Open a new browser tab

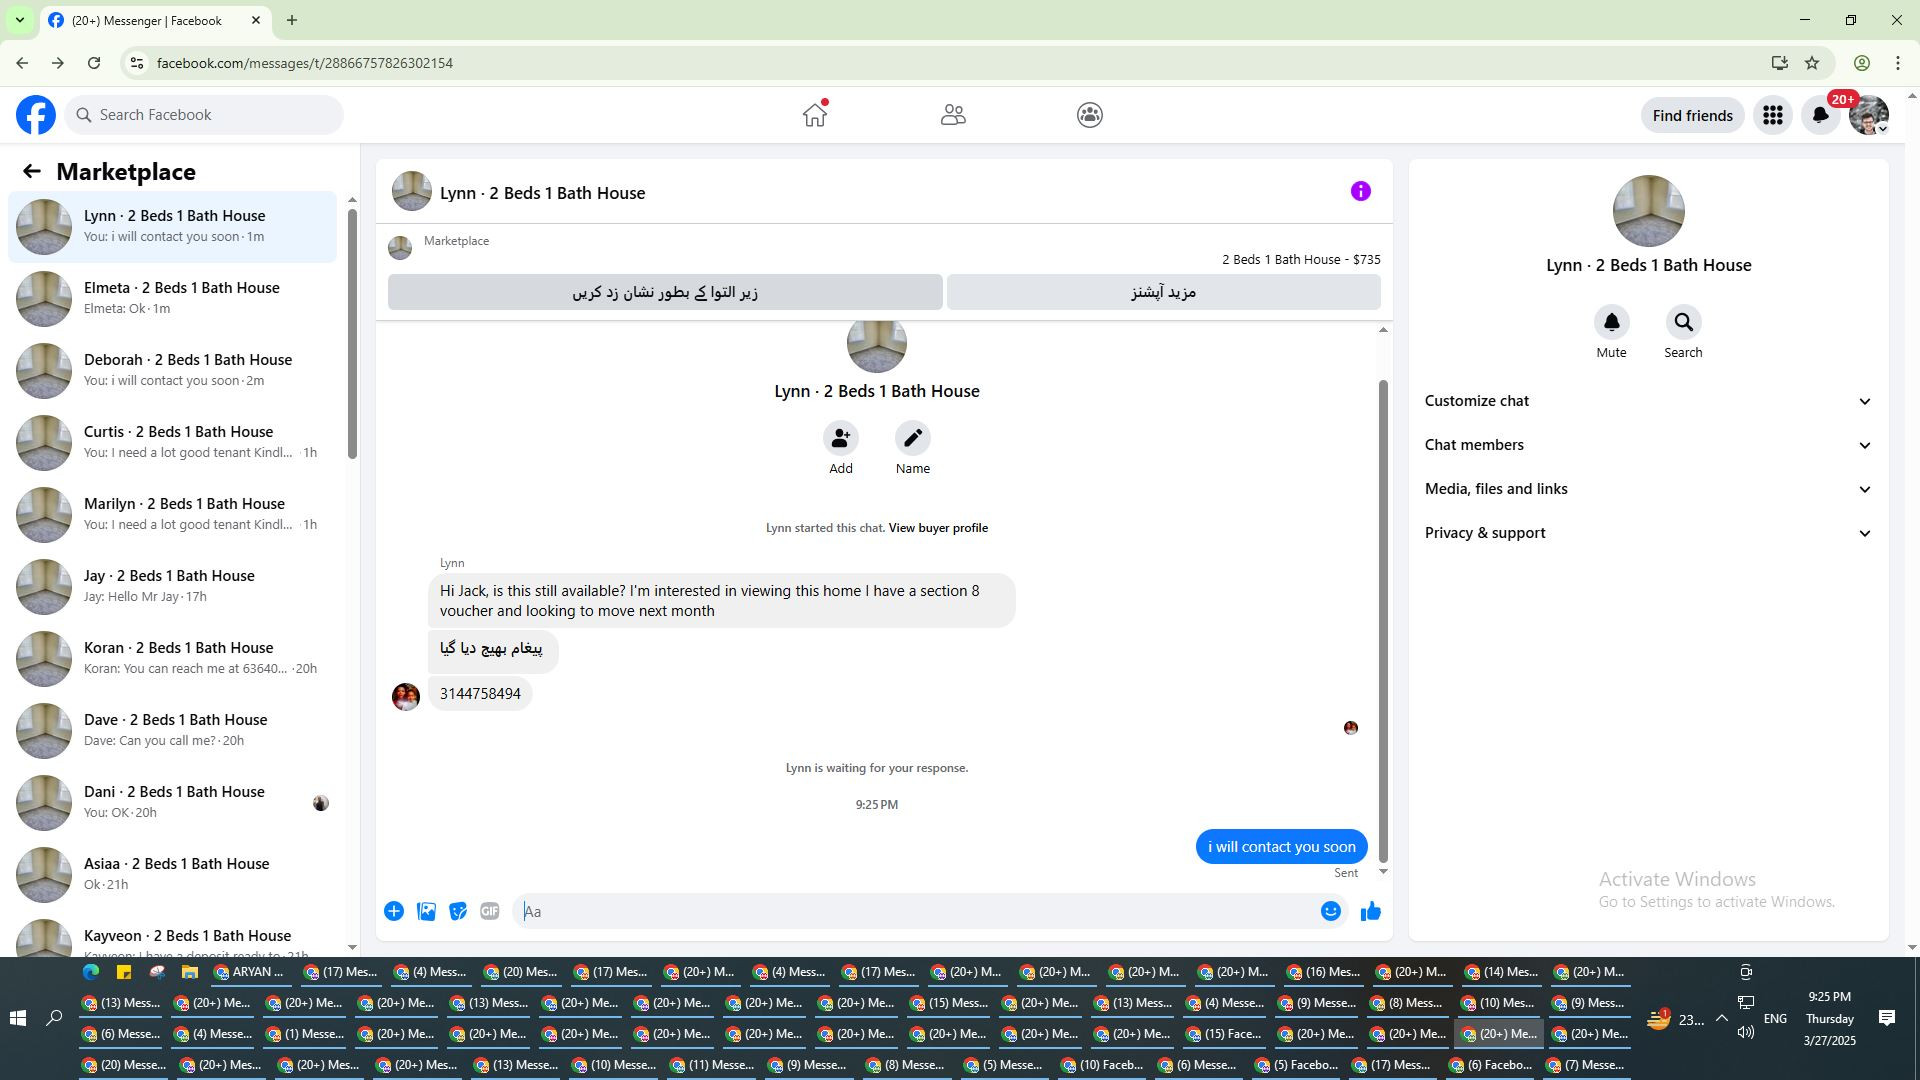point(292,20)
